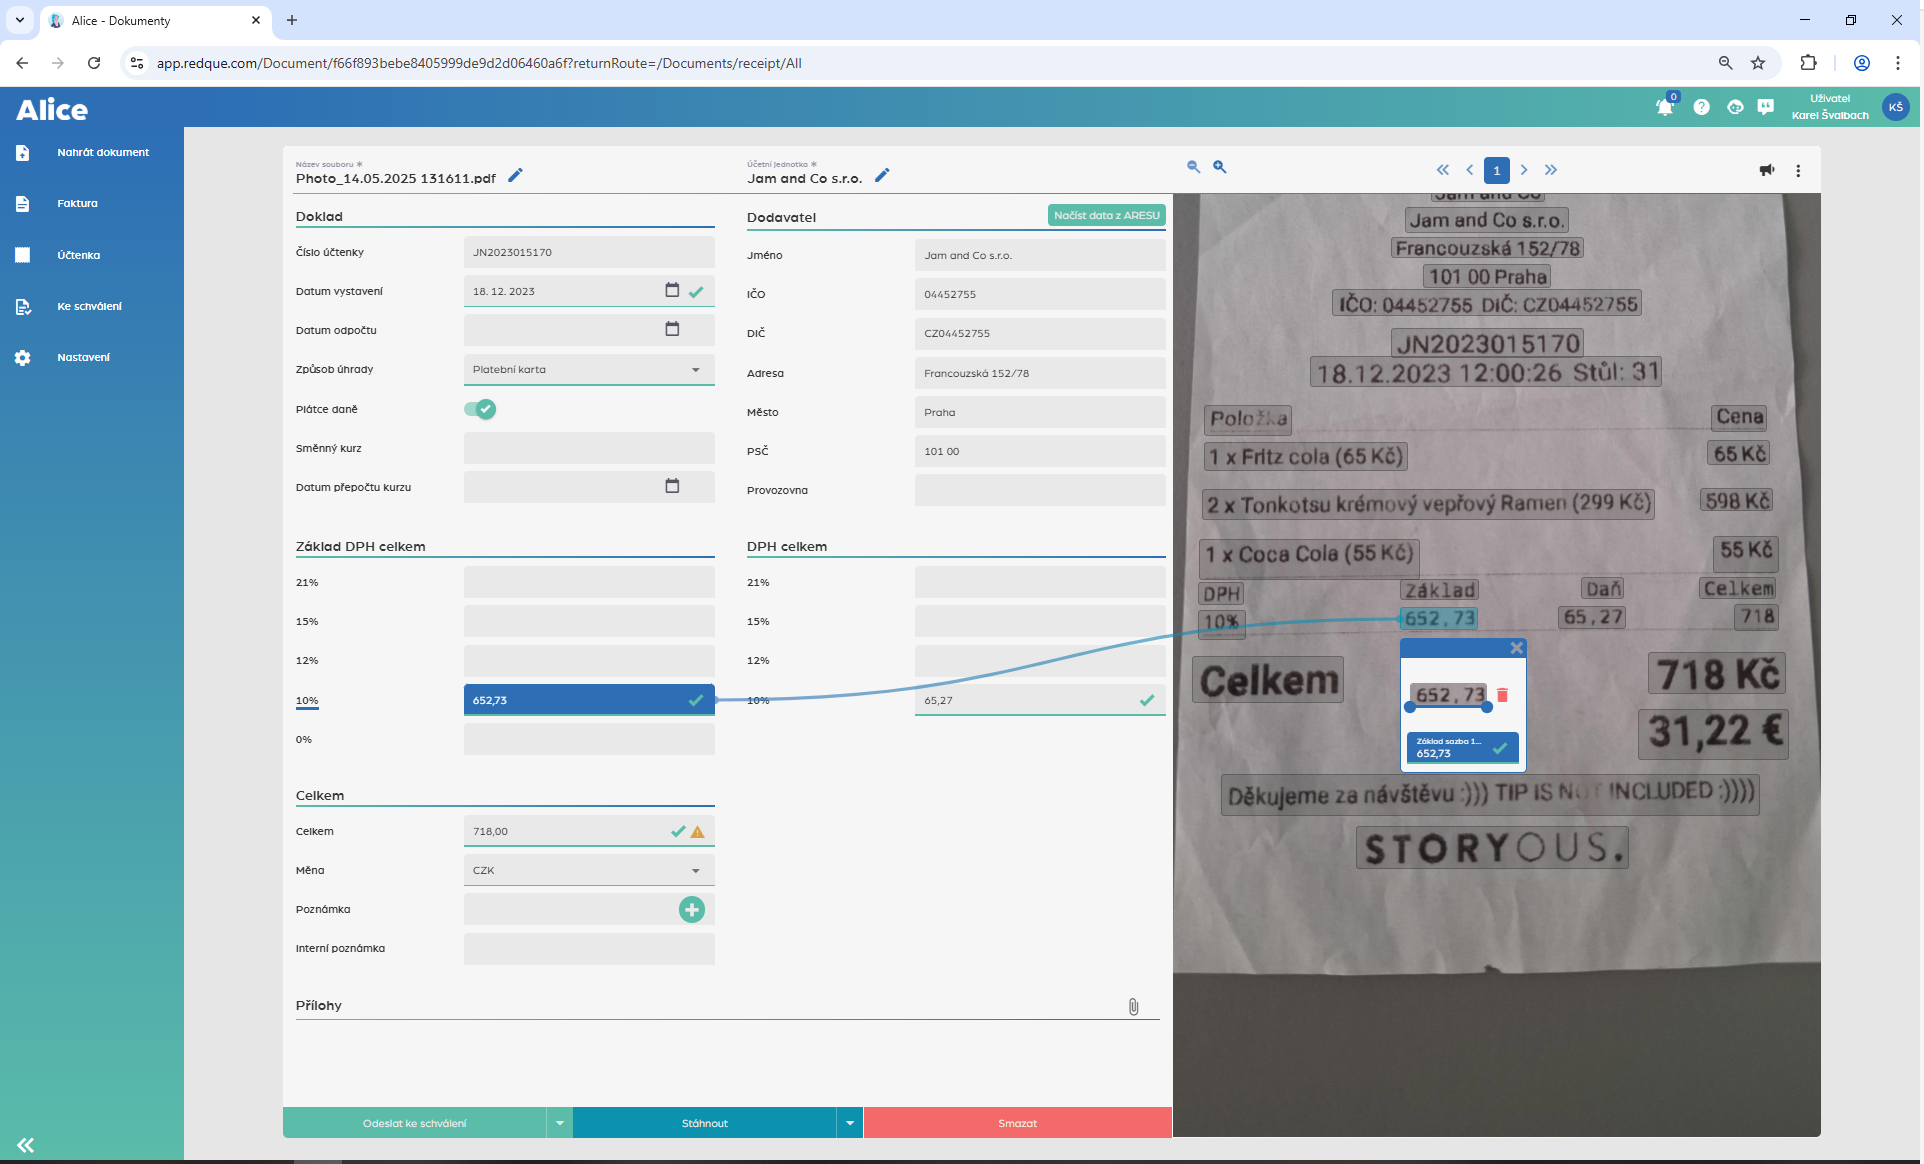Expand the Odeslat ke schválení arrow options
Viewport: 1924px width, 1164px height.
(560, 1123)
